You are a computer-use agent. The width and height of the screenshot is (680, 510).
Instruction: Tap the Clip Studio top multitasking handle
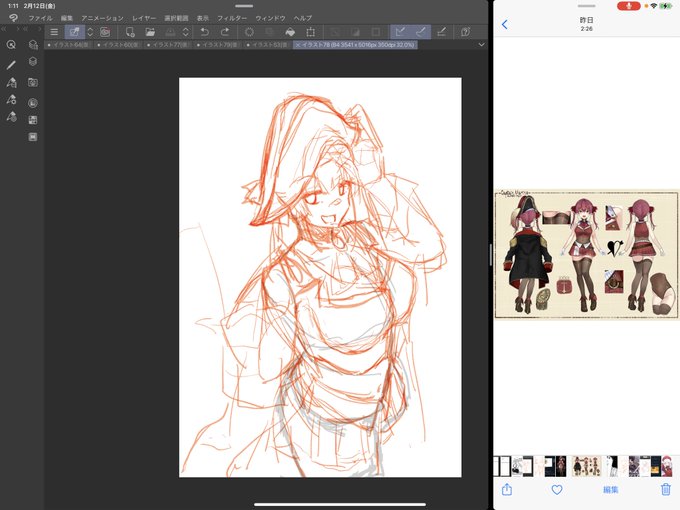[244, 6]
